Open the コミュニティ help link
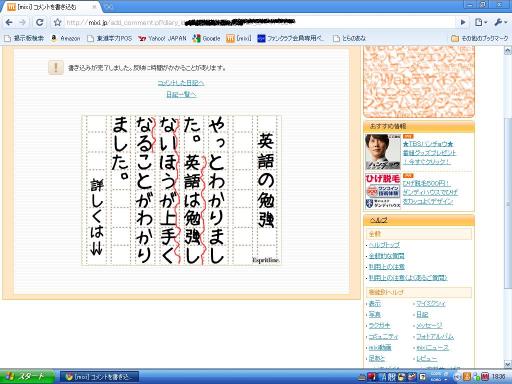The height and width of the screenshot is (384, 512). pos(383,336)
